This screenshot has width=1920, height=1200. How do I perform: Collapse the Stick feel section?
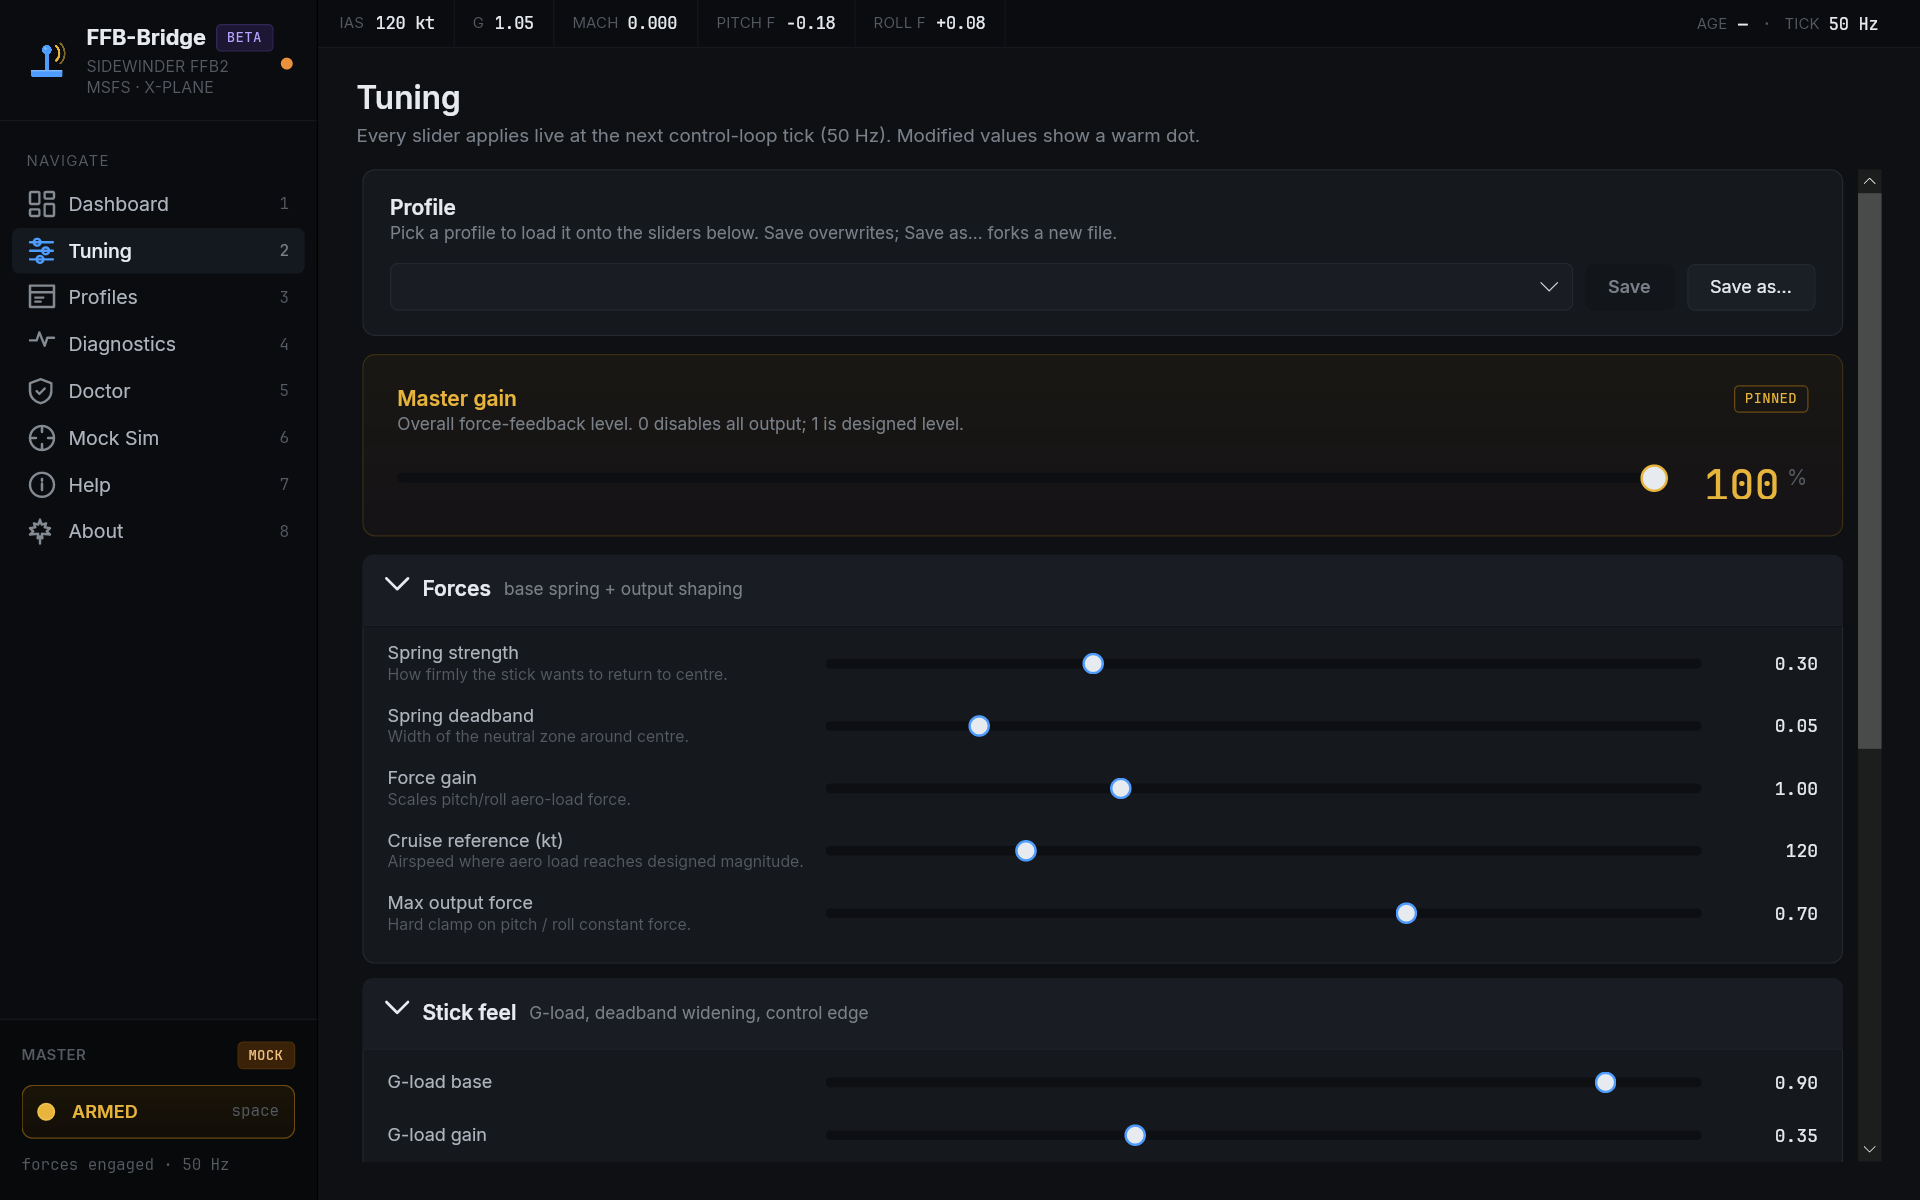click(397, 1010)
